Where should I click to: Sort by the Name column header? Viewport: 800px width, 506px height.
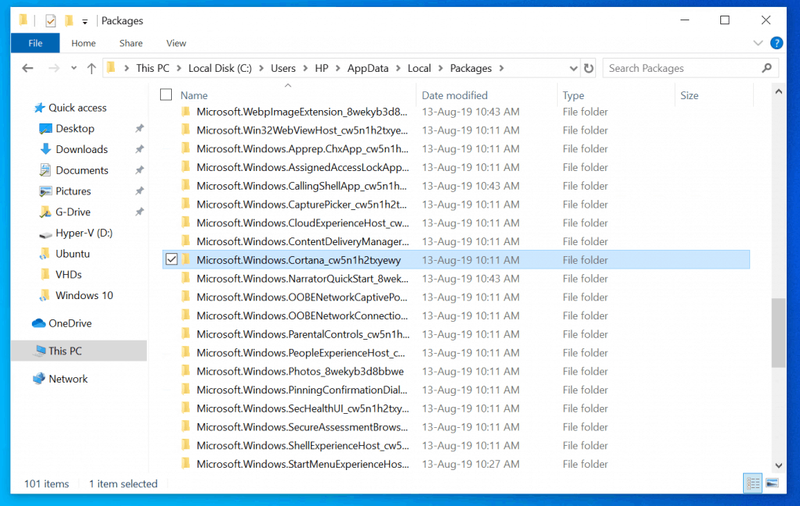[194, 95]
